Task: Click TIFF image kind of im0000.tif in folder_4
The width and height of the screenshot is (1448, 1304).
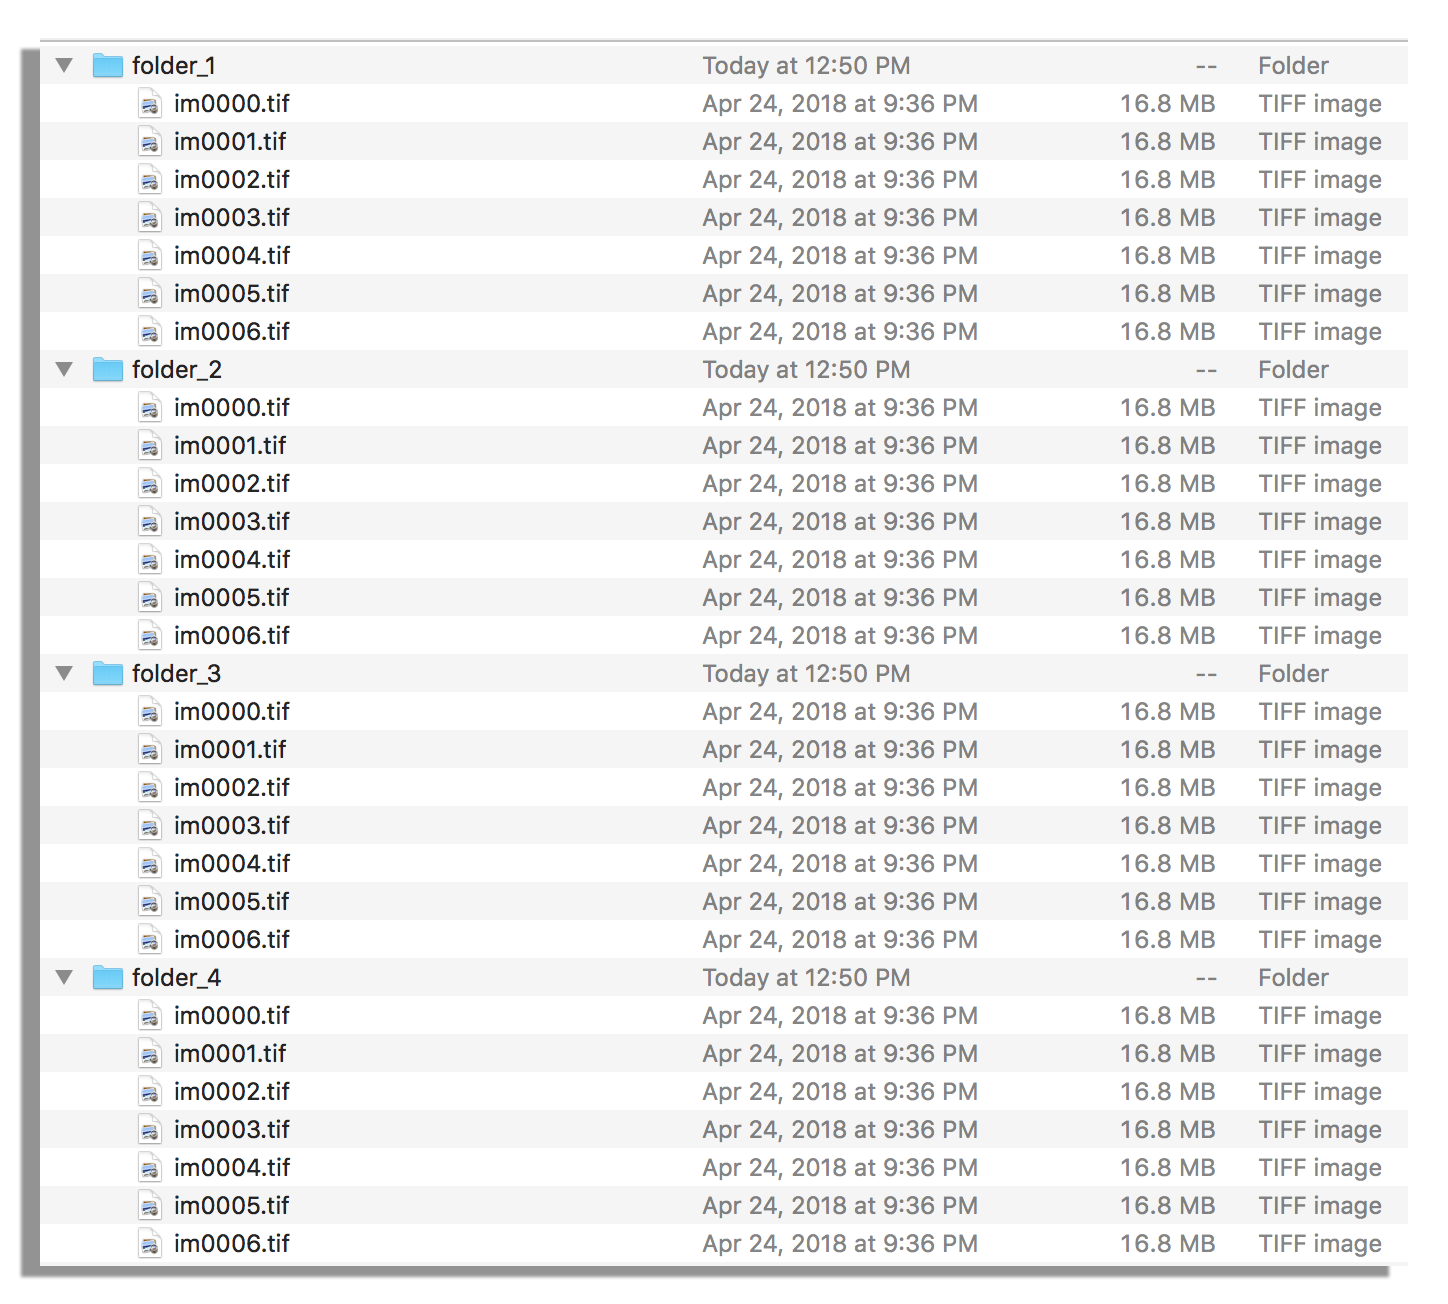Action: pyautogui.click(x=1319, y=1016)
